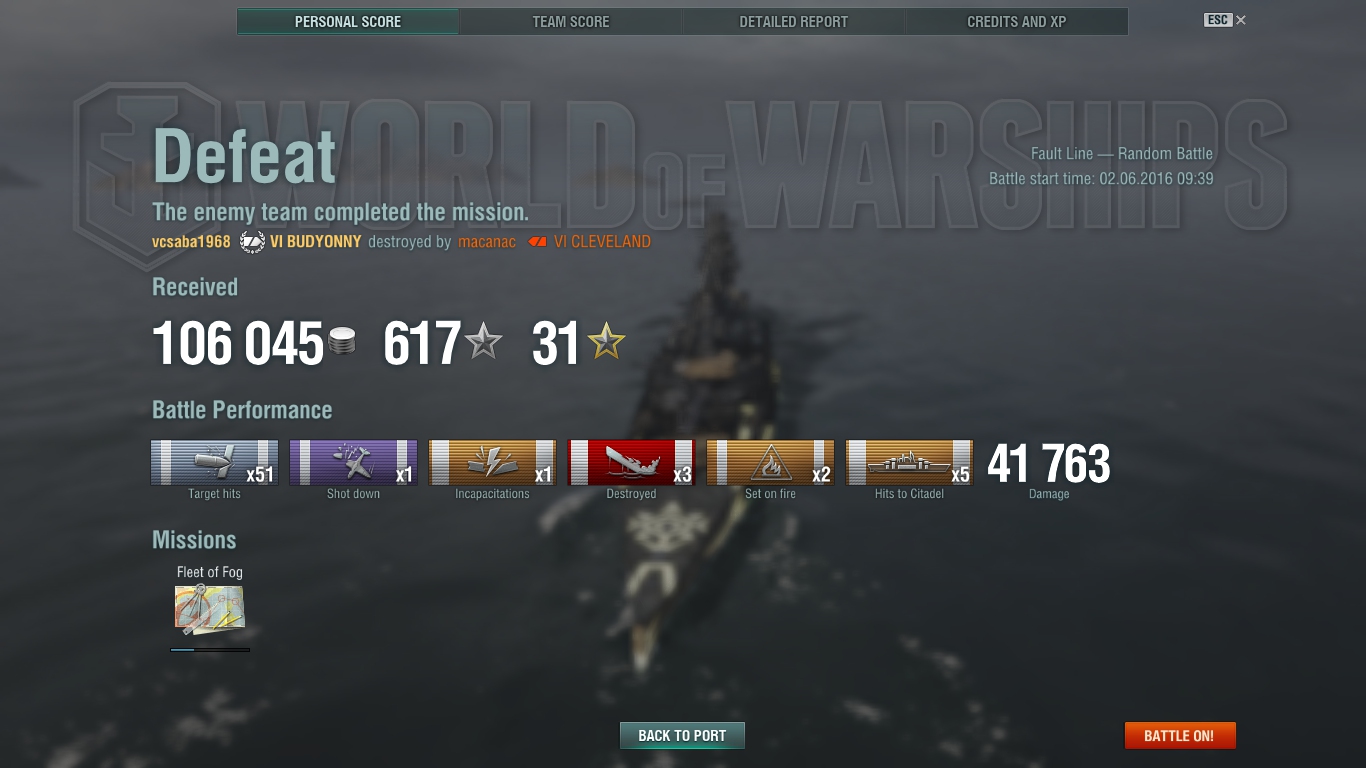Select the Incapacitations ribbon icon
The image size is (1366, 768).
click(x=492, y=463)
